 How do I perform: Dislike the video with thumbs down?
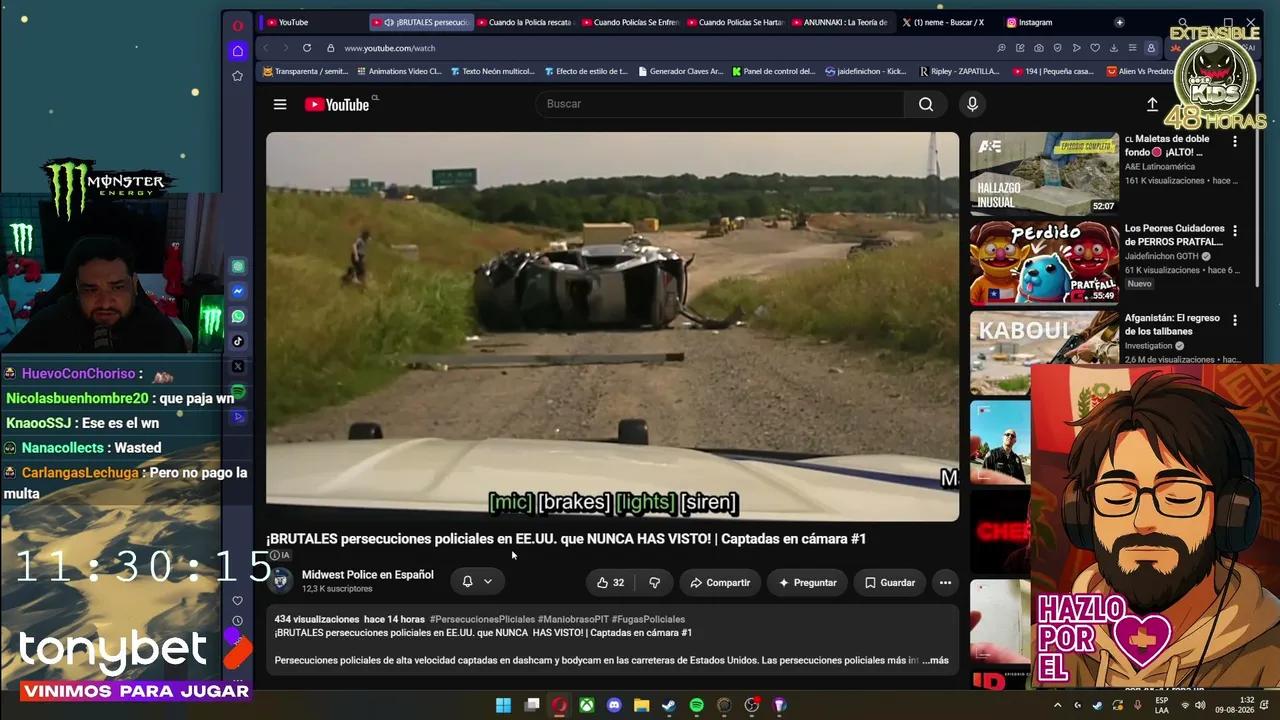pos(654,582)
